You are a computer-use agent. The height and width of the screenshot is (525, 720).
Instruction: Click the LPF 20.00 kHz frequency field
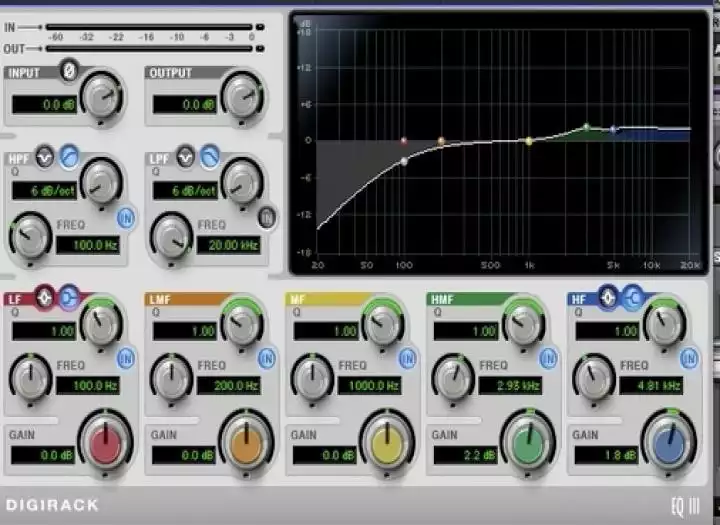coord(229,245)
